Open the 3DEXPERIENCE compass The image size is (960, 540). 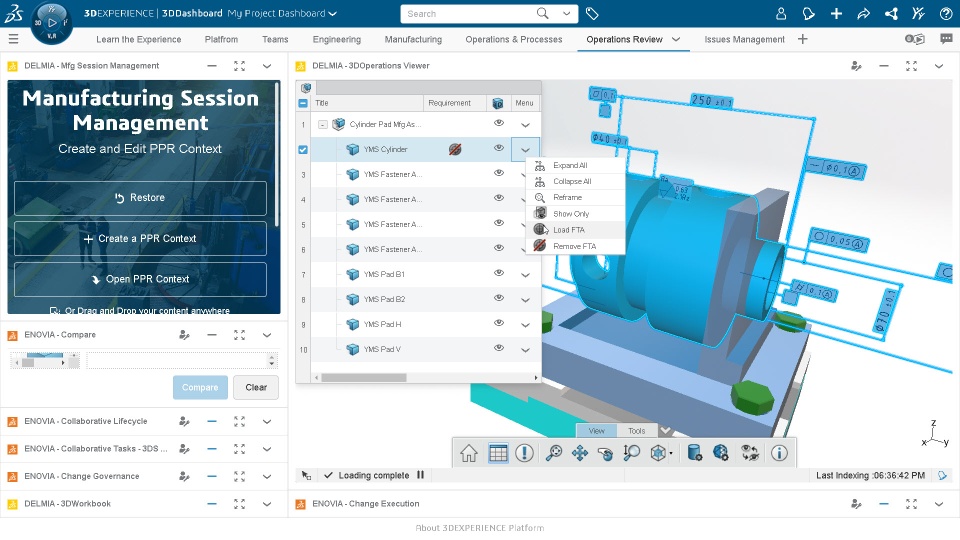tap(51, 23)
